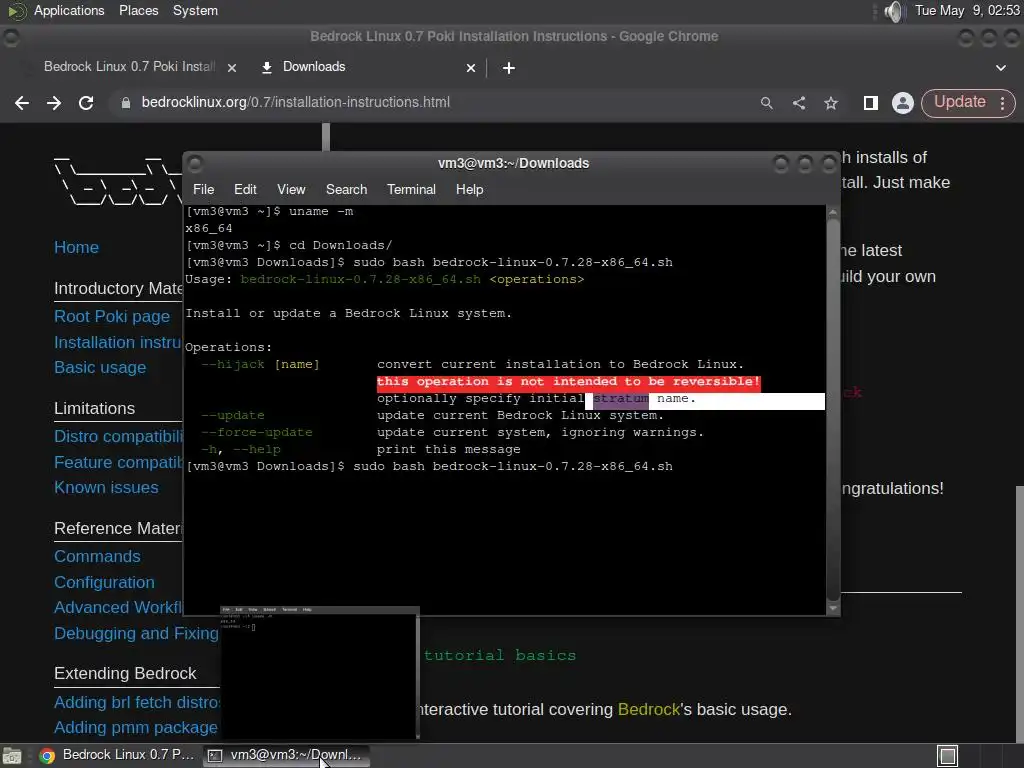Image resolution: width=1024 pixels, height=768 pixels.
Task: Click the Update button in Chrome
Action: click(959, 102)
